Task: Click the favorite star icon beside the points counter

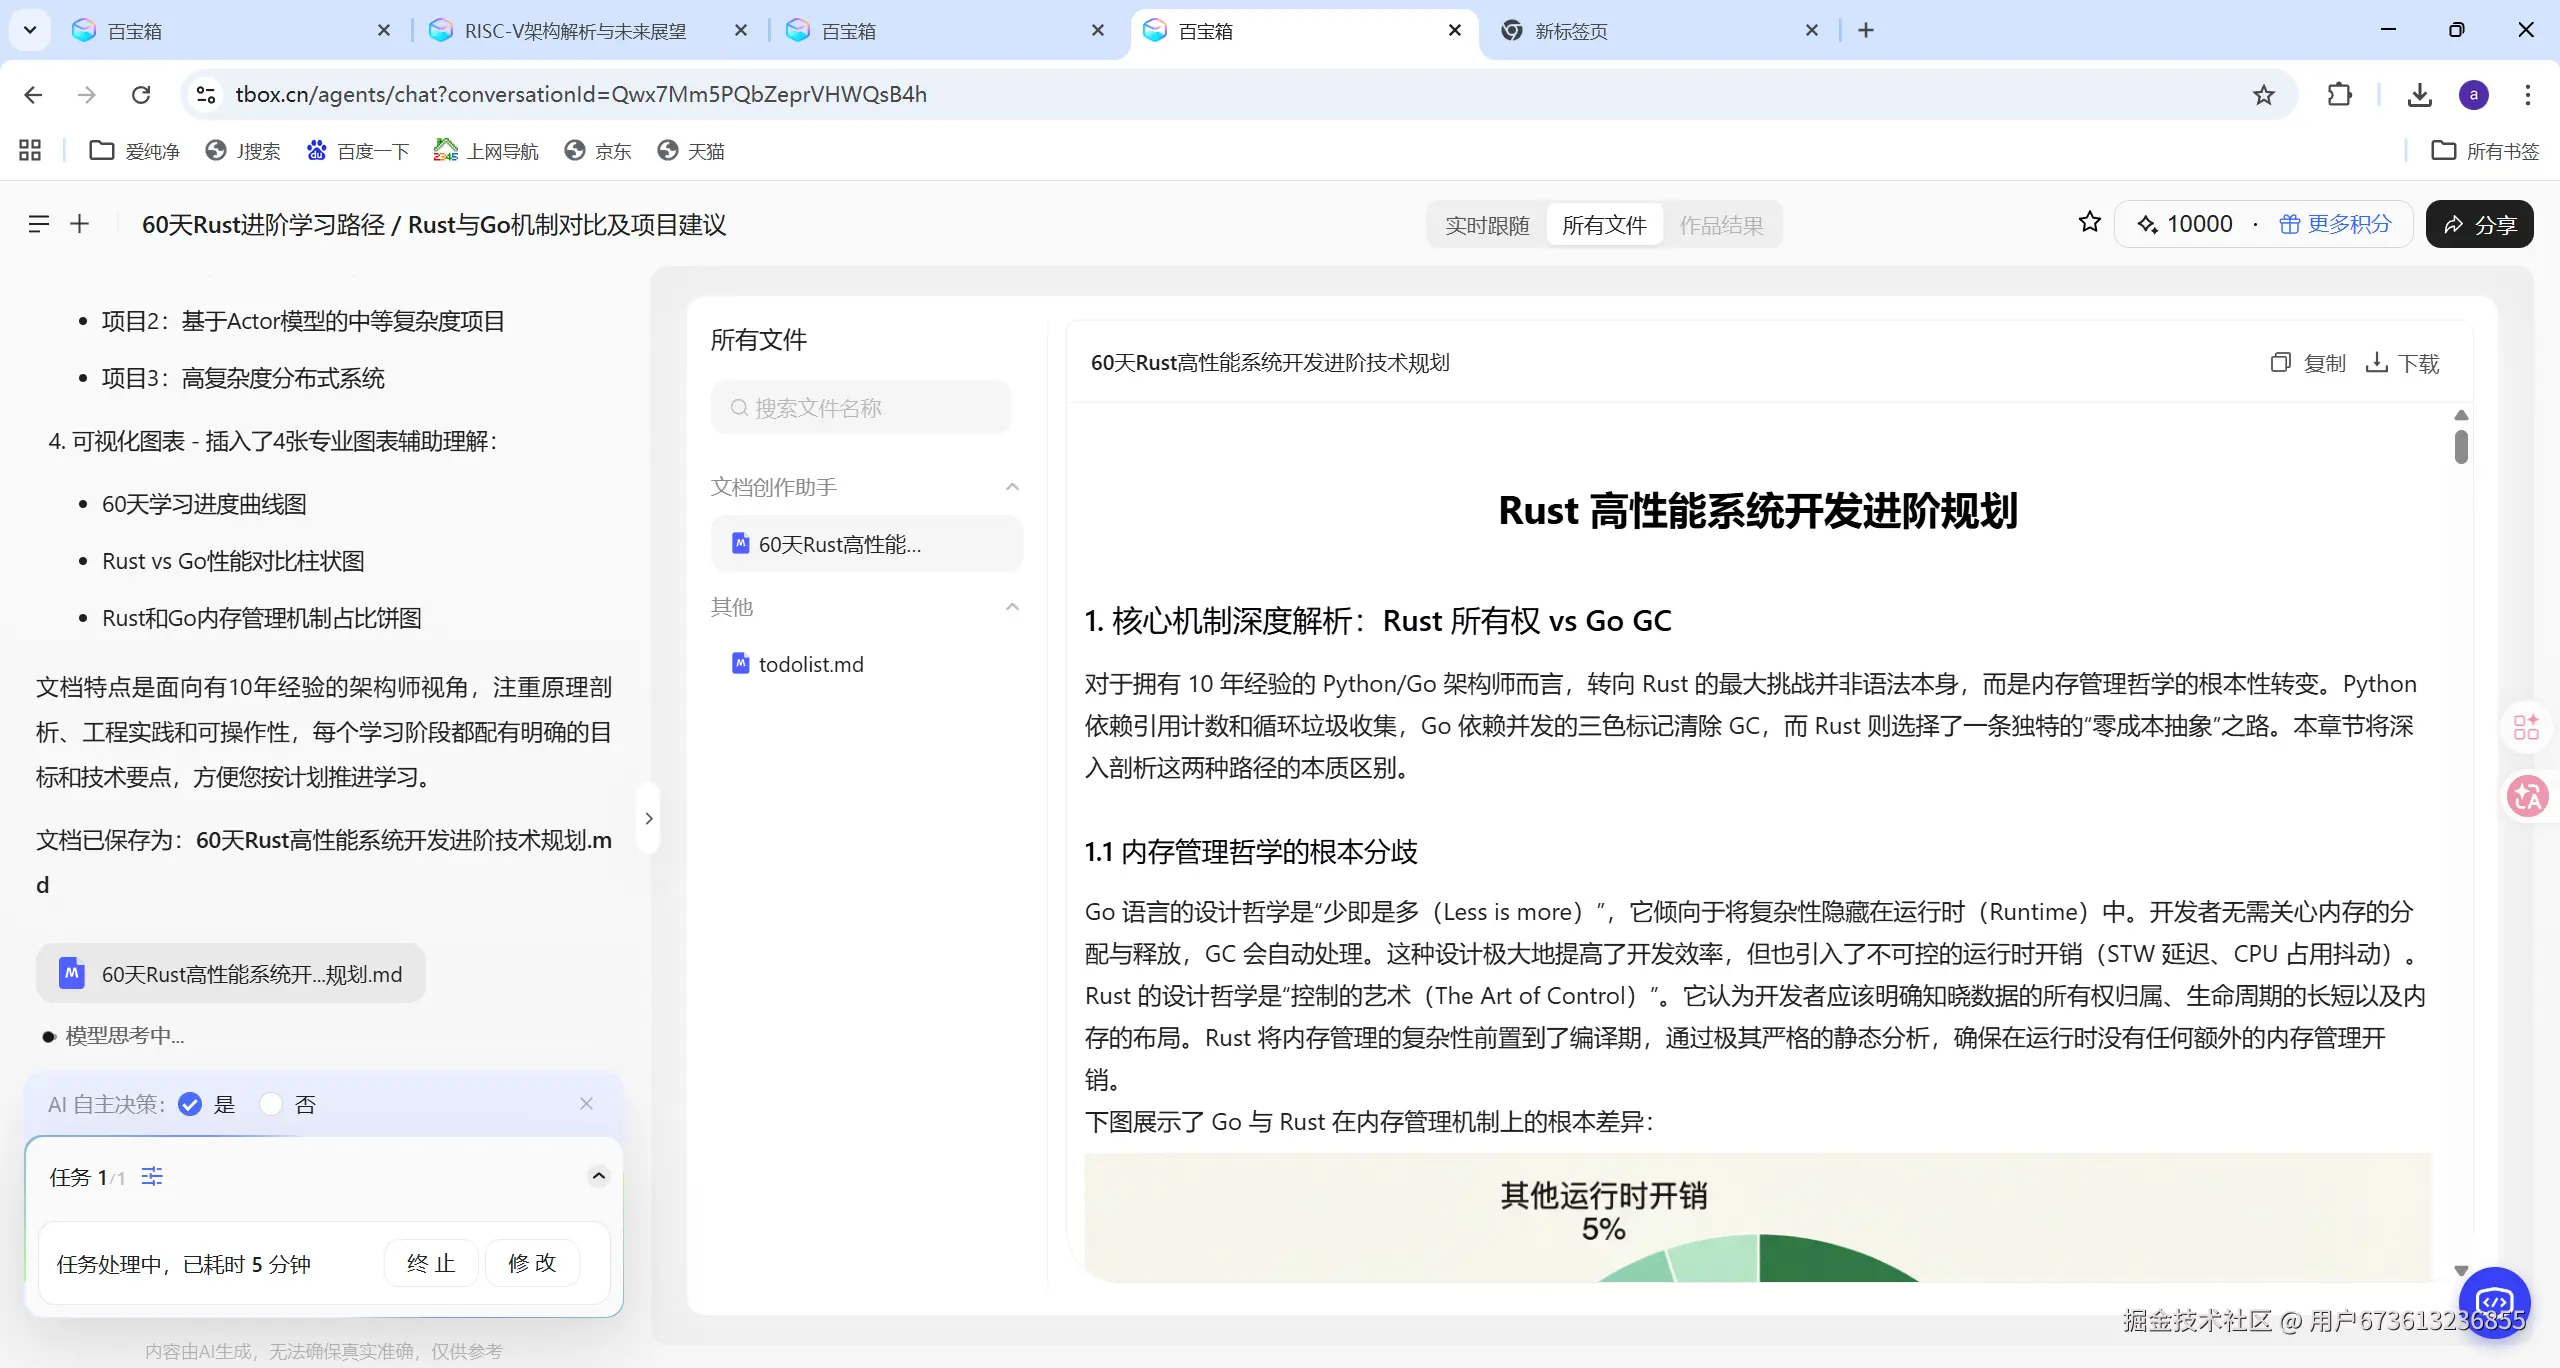Action: (2089, 222)
